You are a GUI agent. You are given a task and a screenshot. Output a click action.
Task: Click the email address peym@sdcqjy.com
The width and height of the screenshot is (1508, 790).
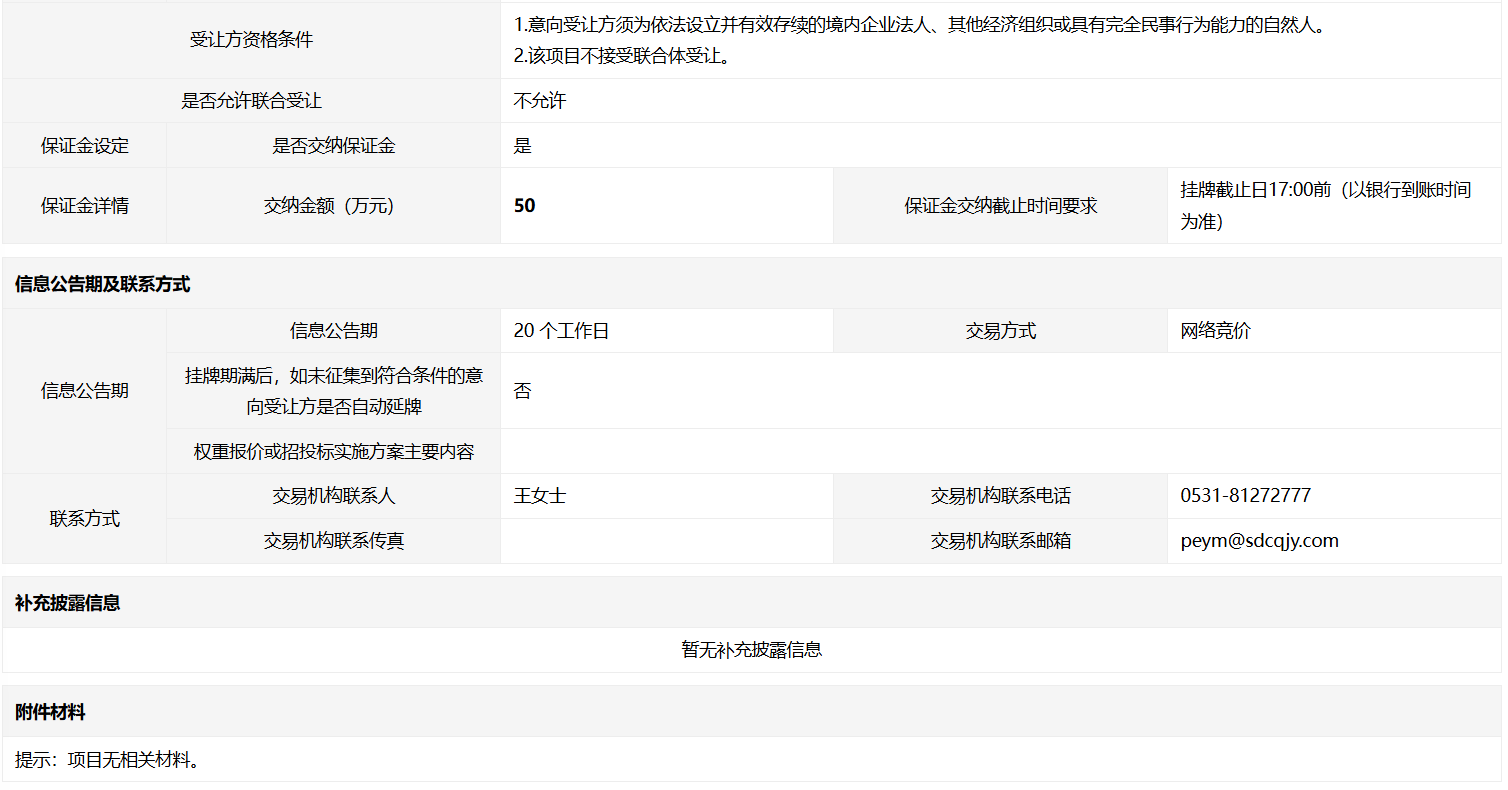coord(1259,541)
